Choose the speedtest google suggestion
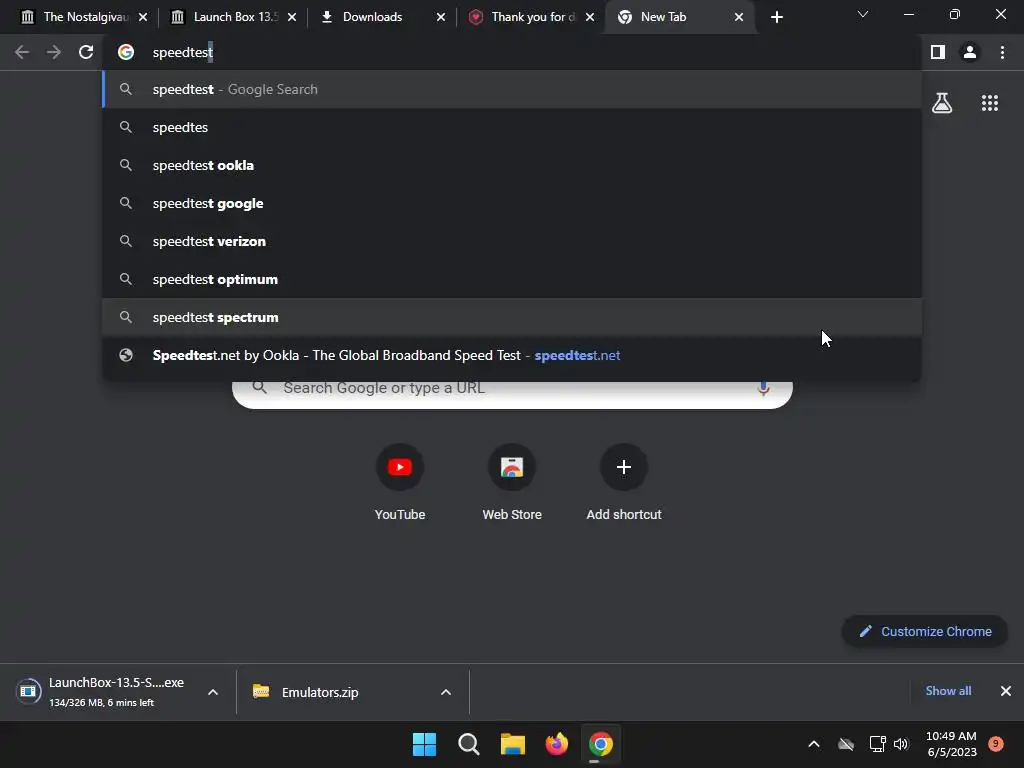This screenshot has height=768, width=1024. pos(512,203)
